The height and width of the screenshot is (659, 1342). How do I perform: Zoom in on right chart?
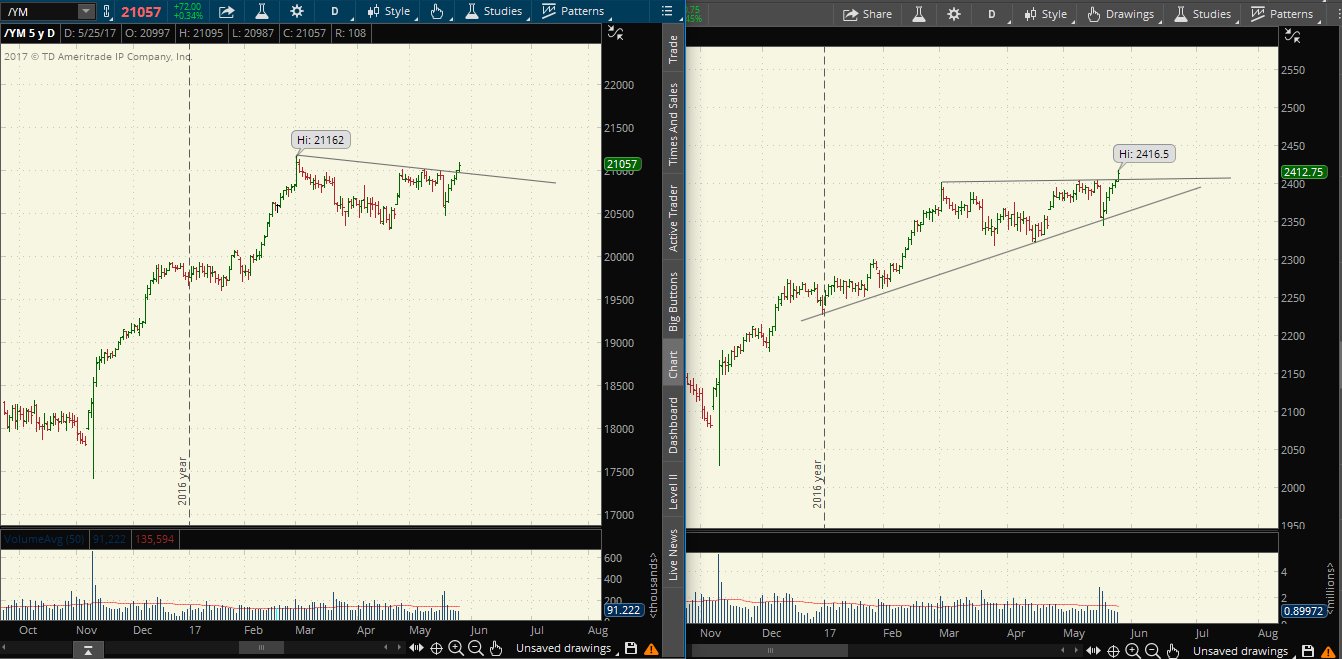1133,651
